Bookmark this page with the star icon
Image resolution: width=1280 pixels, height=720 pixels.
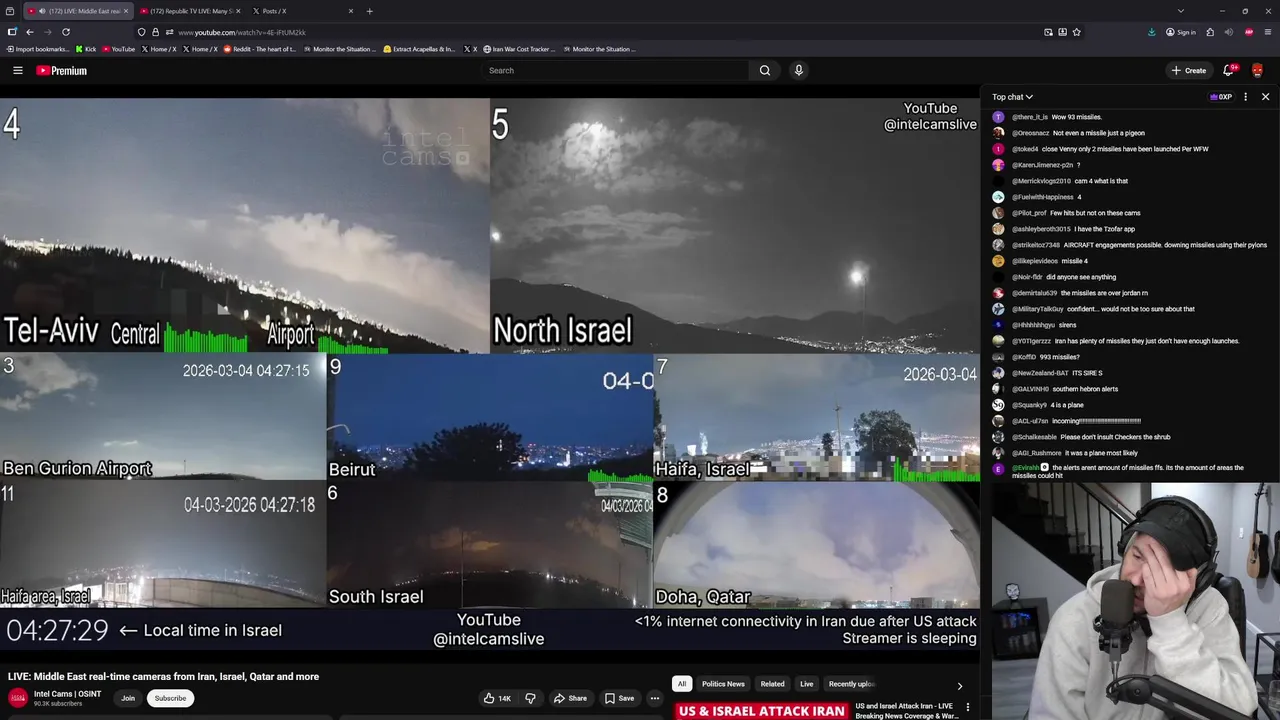1076,32
